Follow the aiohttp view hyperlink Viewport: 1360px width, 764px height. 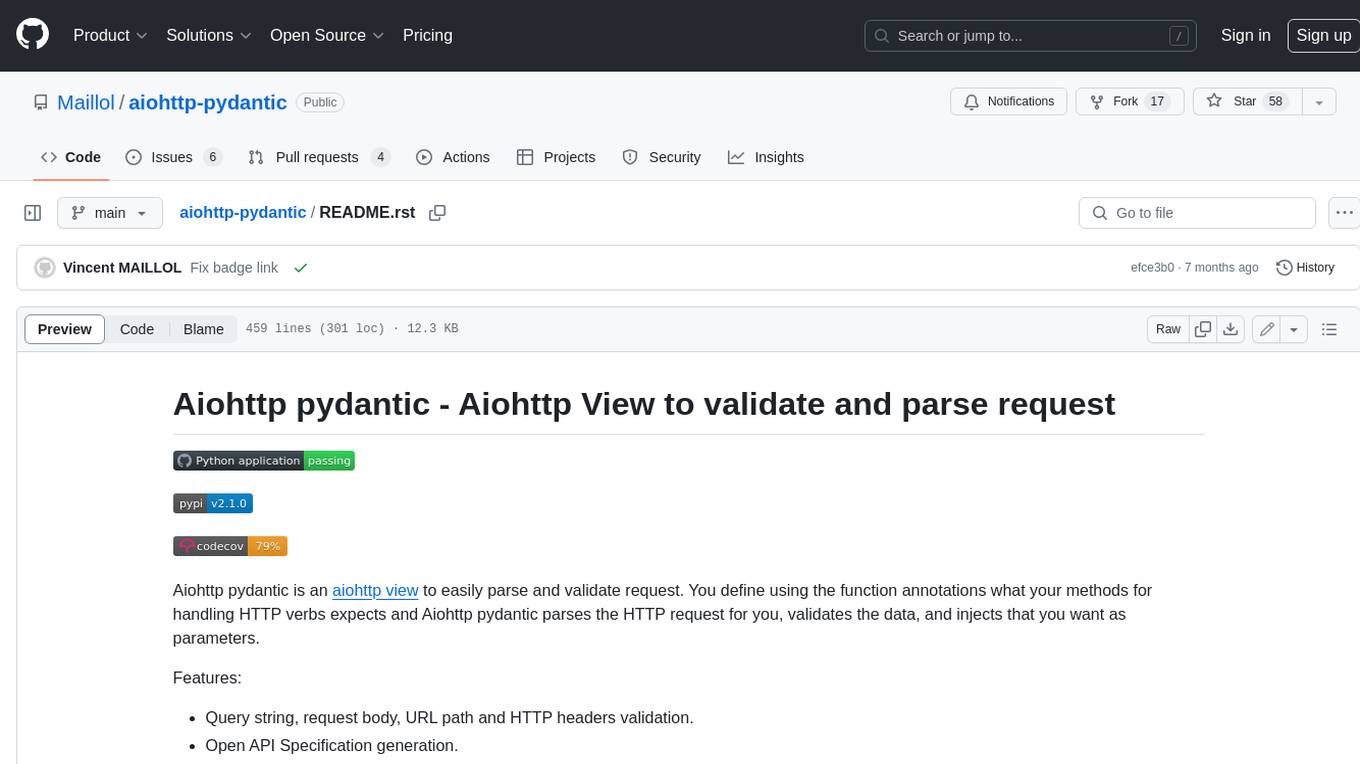pos(375,590)
